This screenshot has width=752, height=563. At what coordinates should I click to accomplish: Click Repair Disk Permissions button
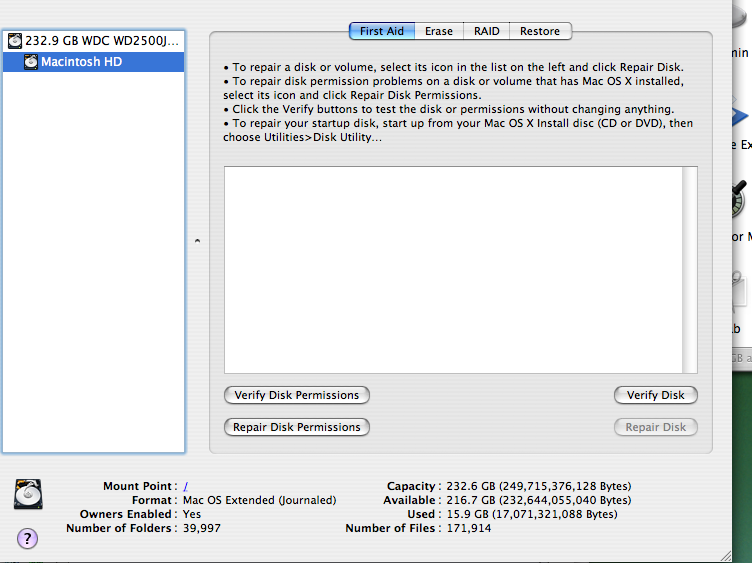coord(296,427)
